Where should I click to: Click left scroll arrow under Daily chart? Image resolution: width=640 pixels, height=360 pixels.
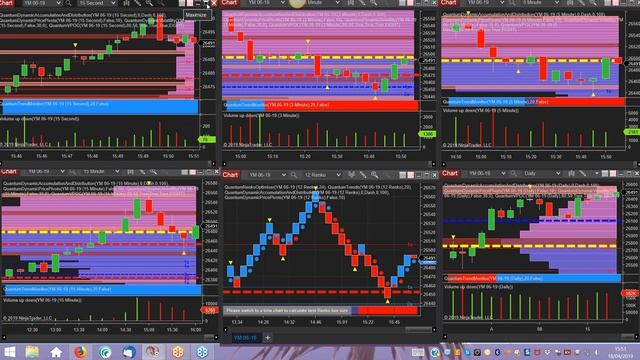444,337
